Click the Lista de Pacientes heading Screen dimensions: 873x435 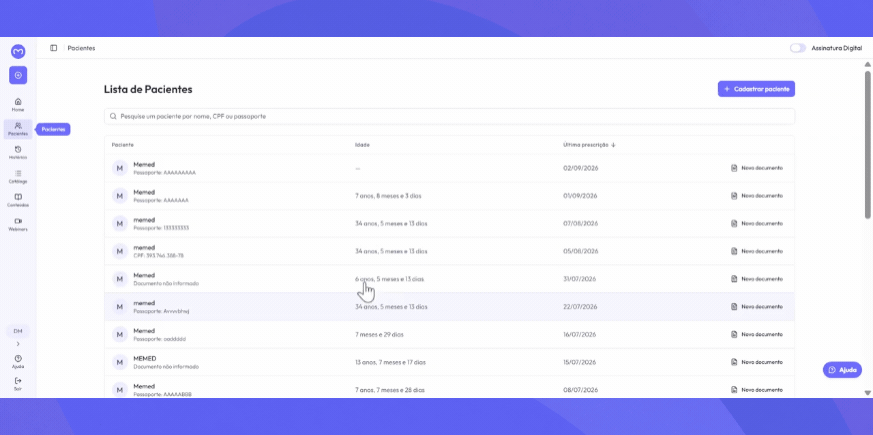(148, 89)
